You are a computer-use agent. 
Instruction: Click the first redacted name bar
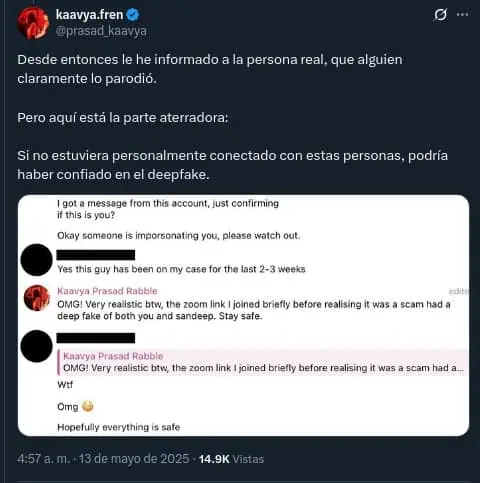coord(96,255)
